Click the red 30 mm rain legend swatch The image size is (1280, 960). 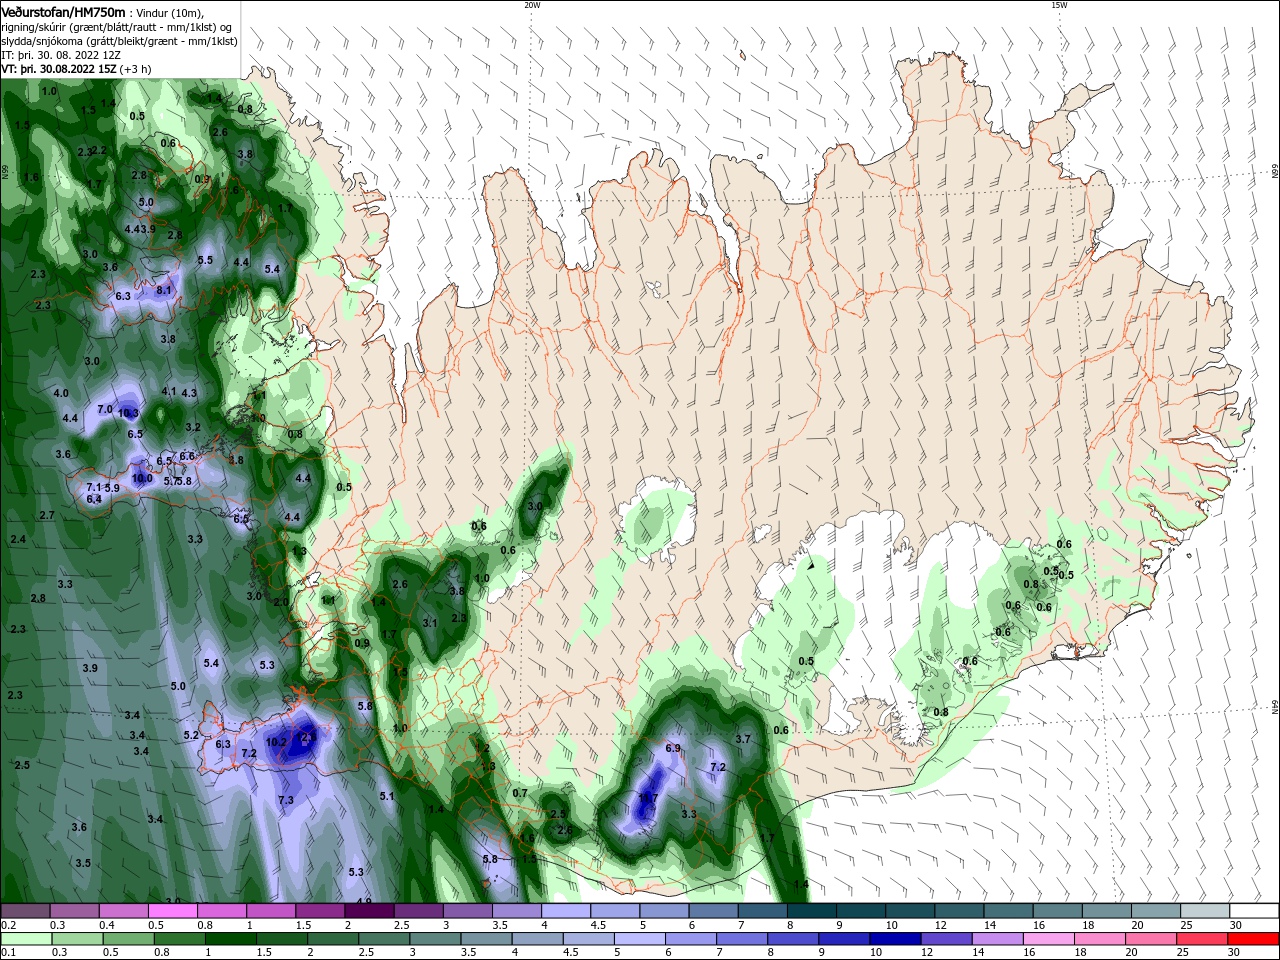click(1253, 939)
